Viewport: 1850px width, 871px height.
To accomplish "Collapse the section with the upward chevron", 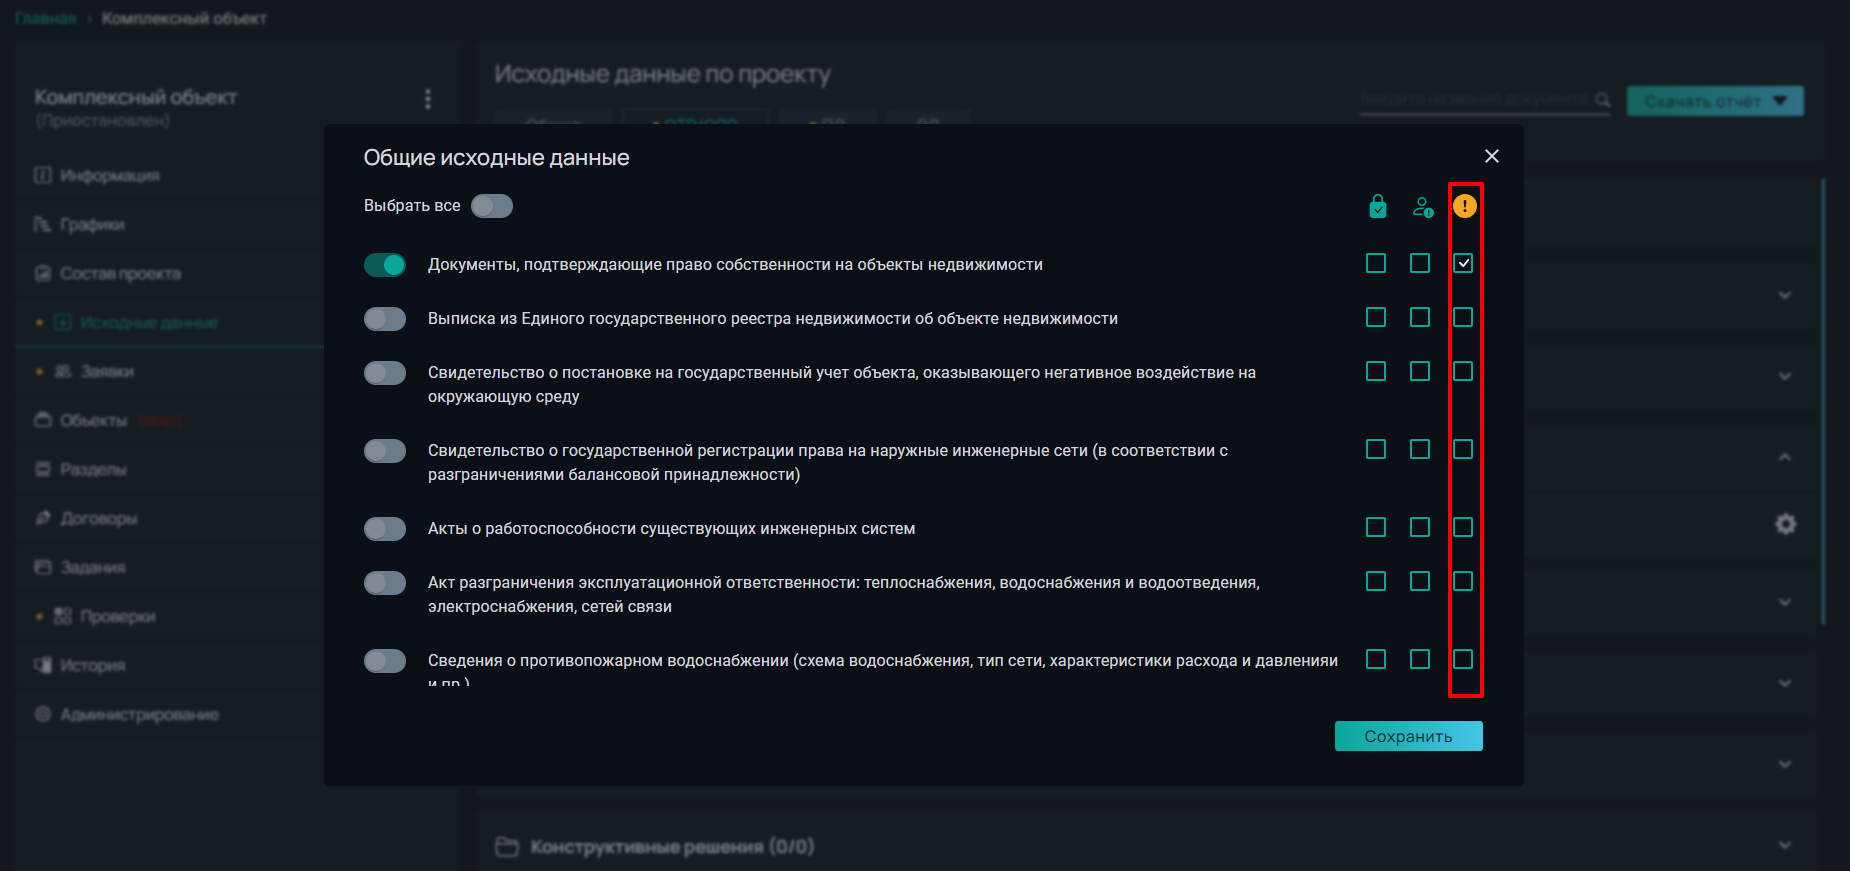I will [1785, 457].
